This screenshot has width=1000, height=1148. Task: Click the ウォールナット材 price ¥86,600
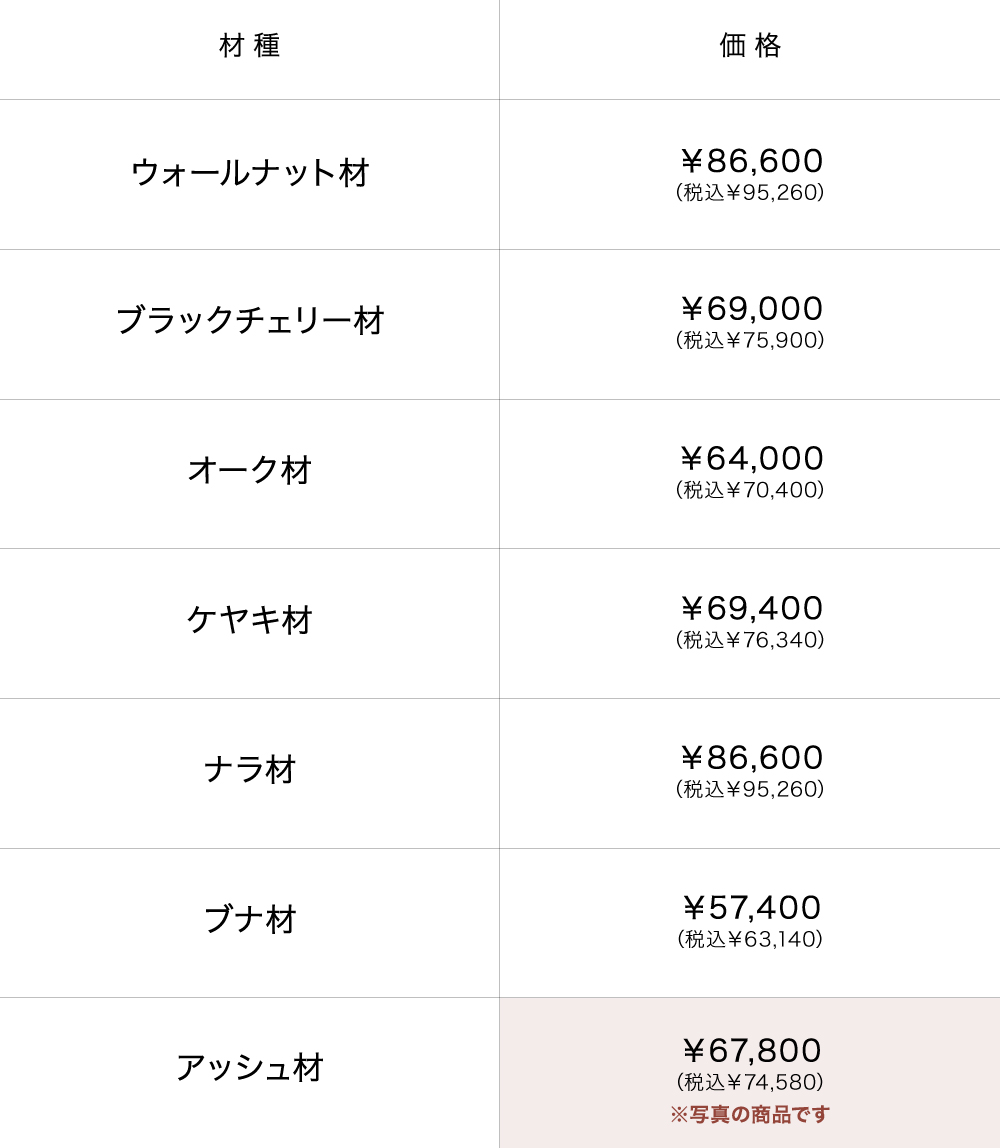751,161
